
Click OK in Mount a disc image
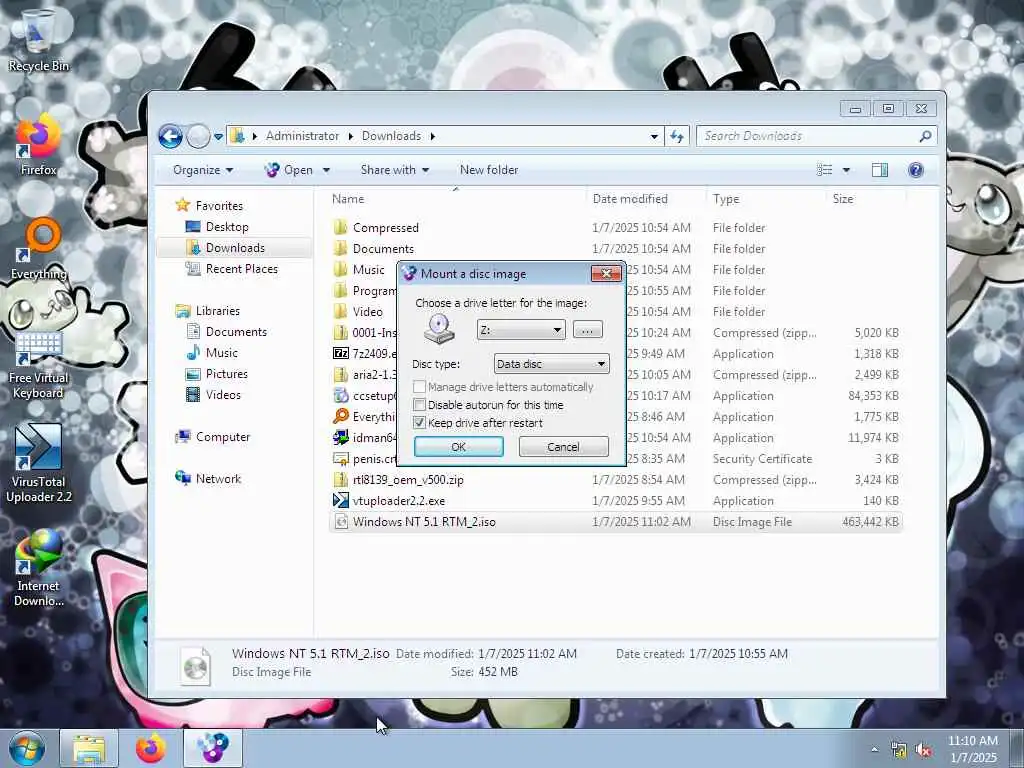click(458, 447)
